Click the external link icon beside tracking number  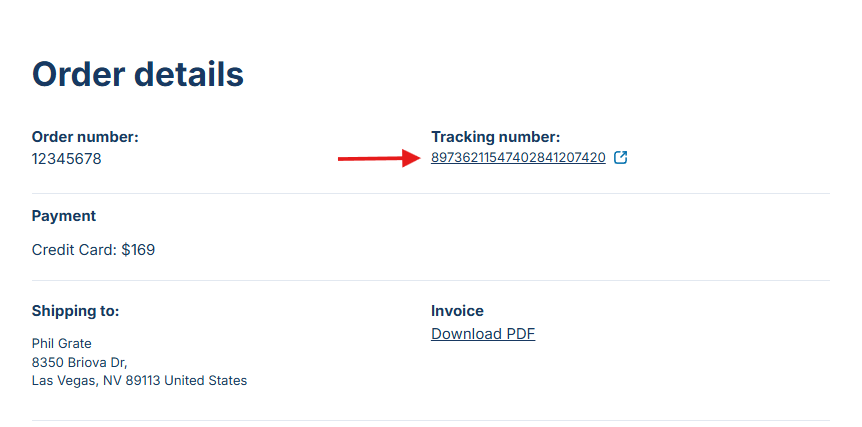click(x=621, y=157)
